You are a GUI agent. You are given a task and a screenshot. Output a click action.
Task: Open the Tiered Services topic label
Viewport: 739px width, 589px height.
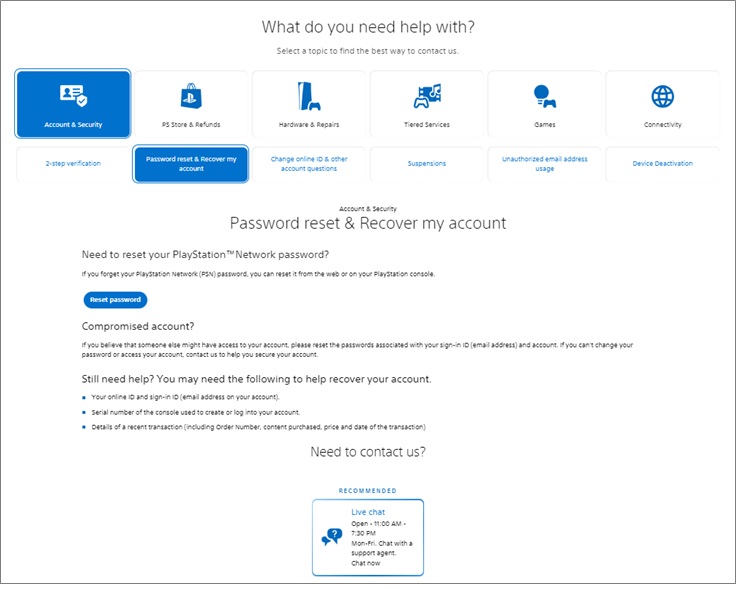(x=427, y=125)
